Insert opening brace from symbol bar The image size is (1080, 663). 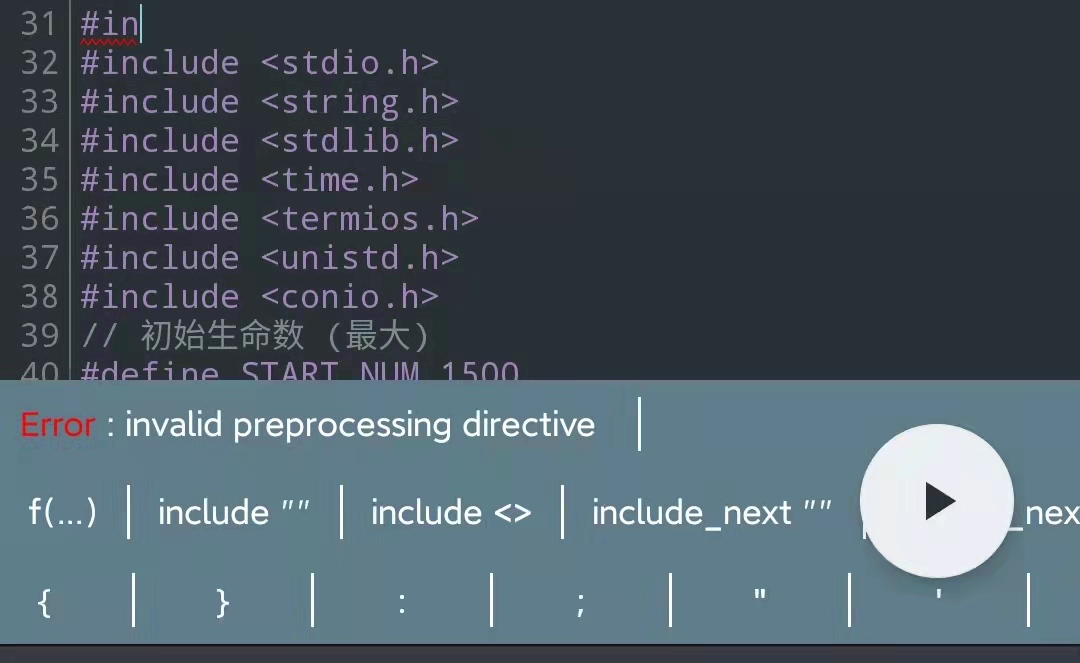(x=43, y=601)
